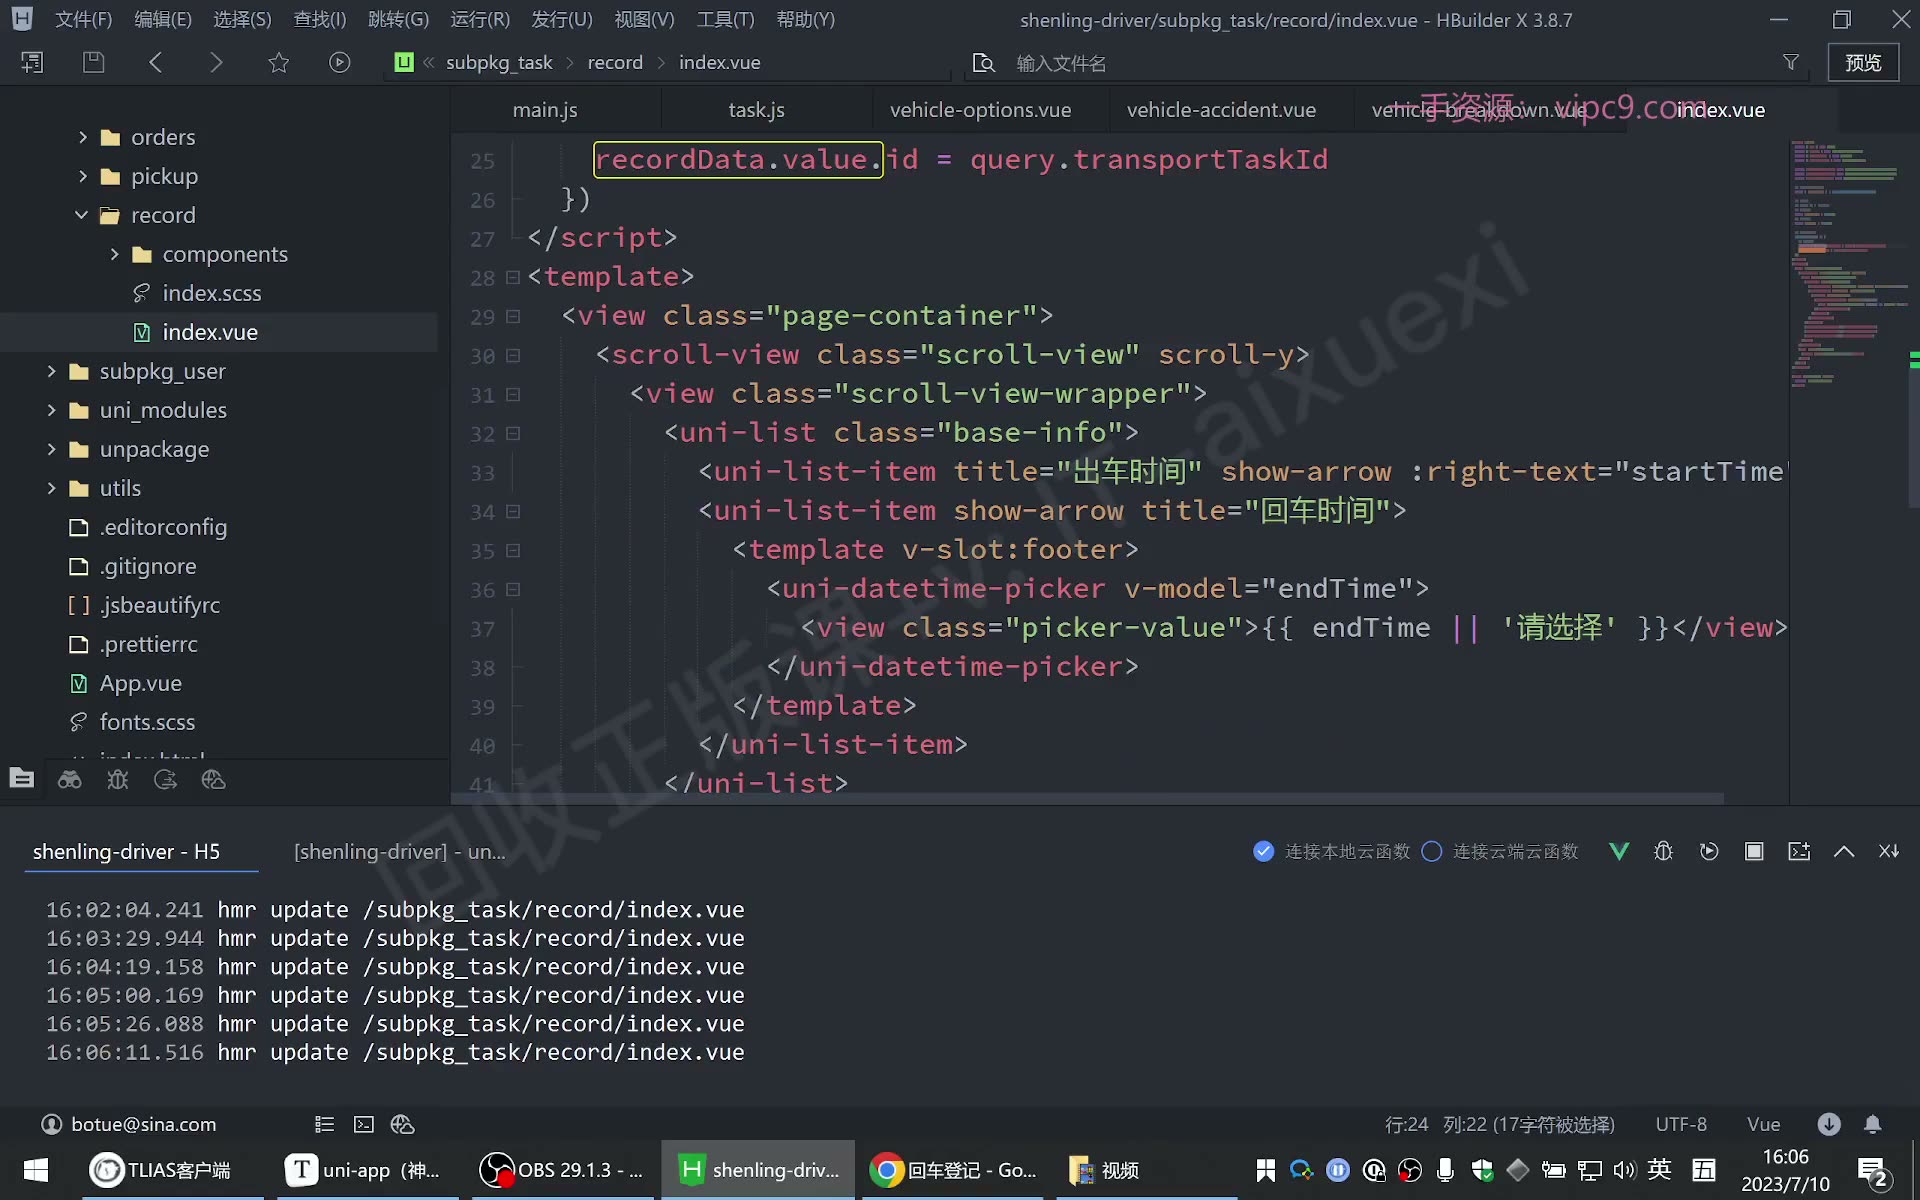Expand the components folder
Viewport: 1920px width, 1200px height.
tap(114, 254)
